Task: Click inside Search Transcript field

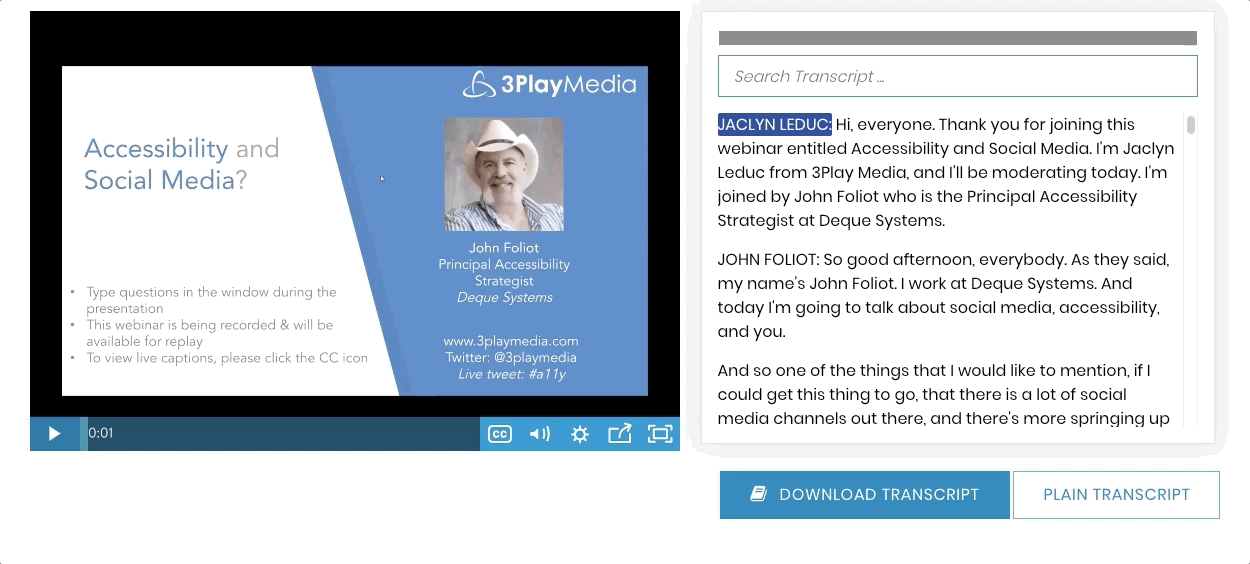Action: coord(957,76)
